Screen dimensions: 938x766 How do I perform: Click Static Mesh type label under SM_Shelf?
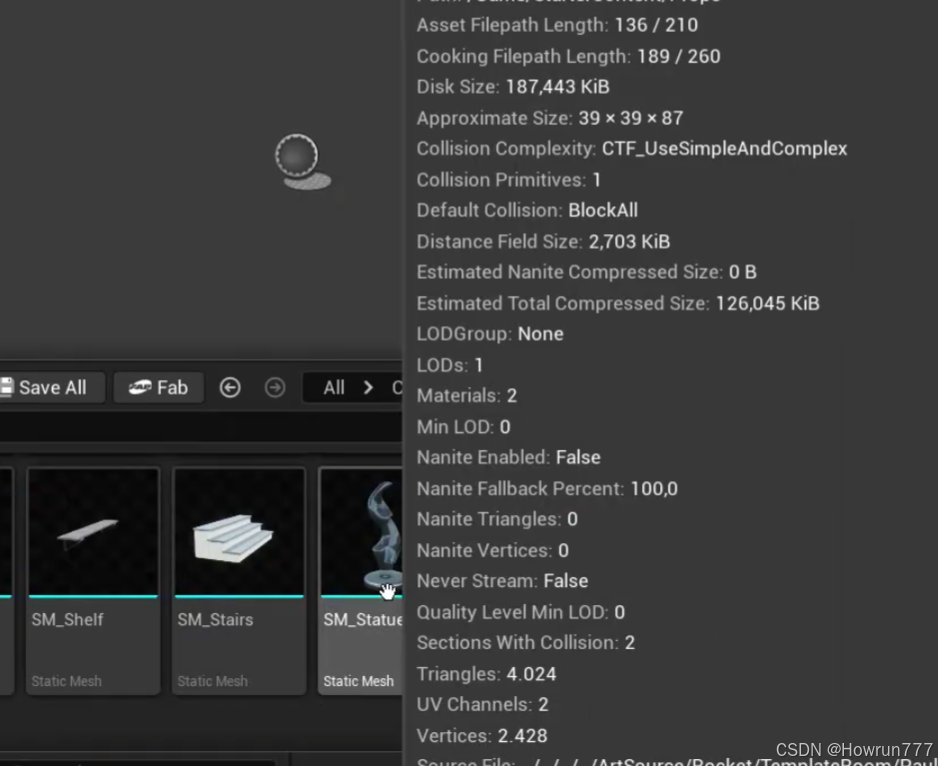66,681
